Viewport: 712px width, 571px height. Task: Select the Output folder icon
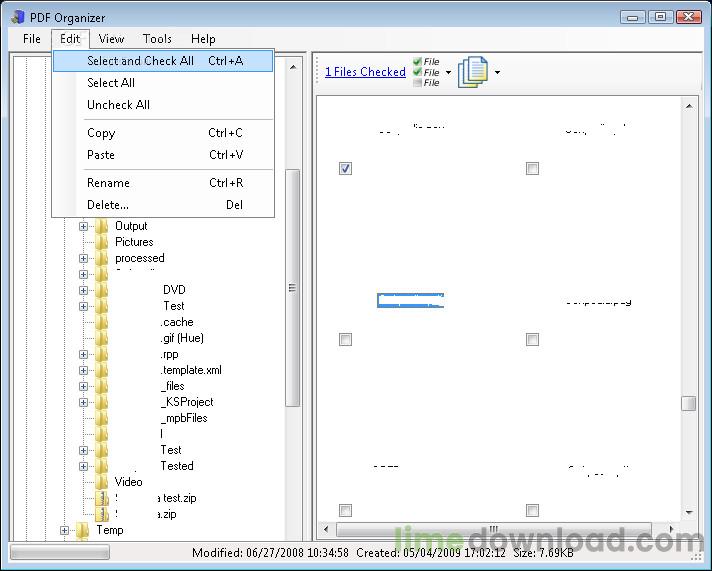(x=101, y=226)
